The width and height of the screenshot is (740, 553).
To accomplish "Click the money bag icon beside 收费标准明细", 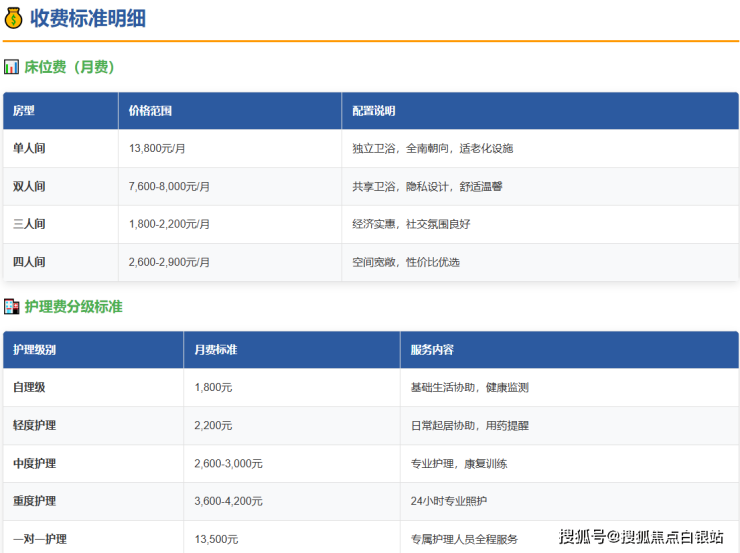I will pyautogui.click(x=13, y=18).
